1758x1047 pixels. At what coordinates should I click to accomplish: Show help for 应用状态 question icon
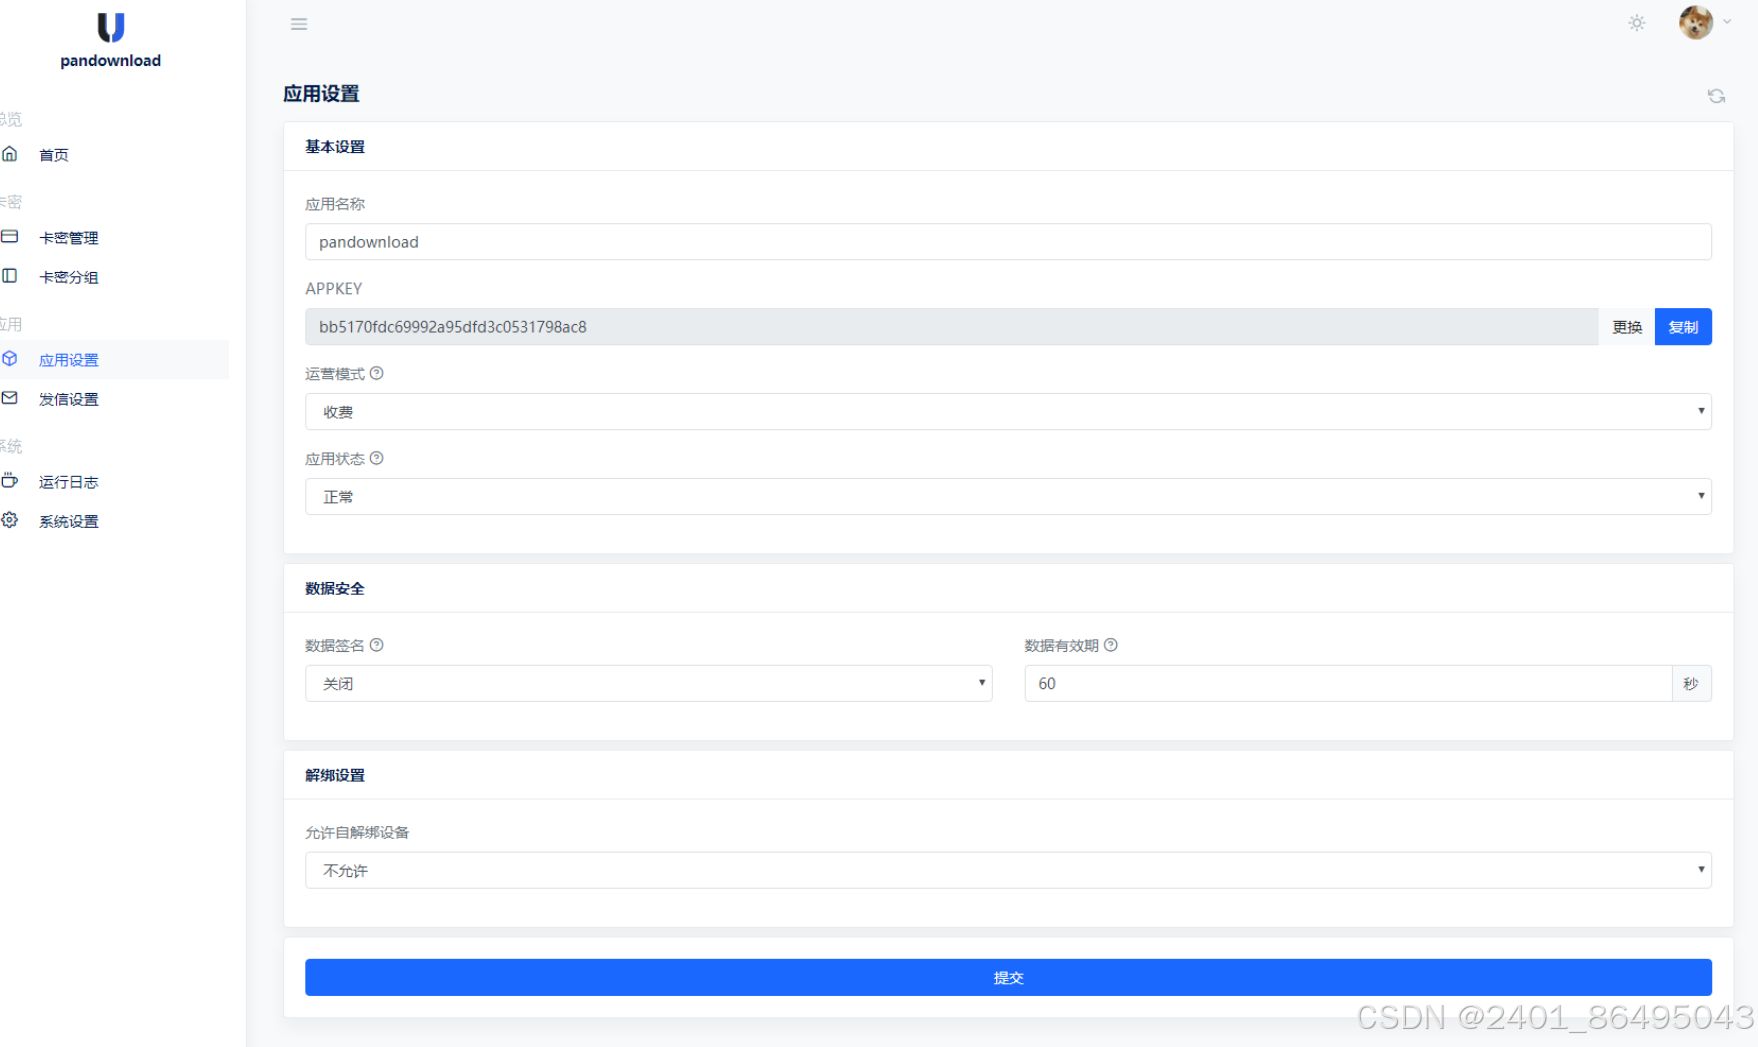tap(377, 458)
